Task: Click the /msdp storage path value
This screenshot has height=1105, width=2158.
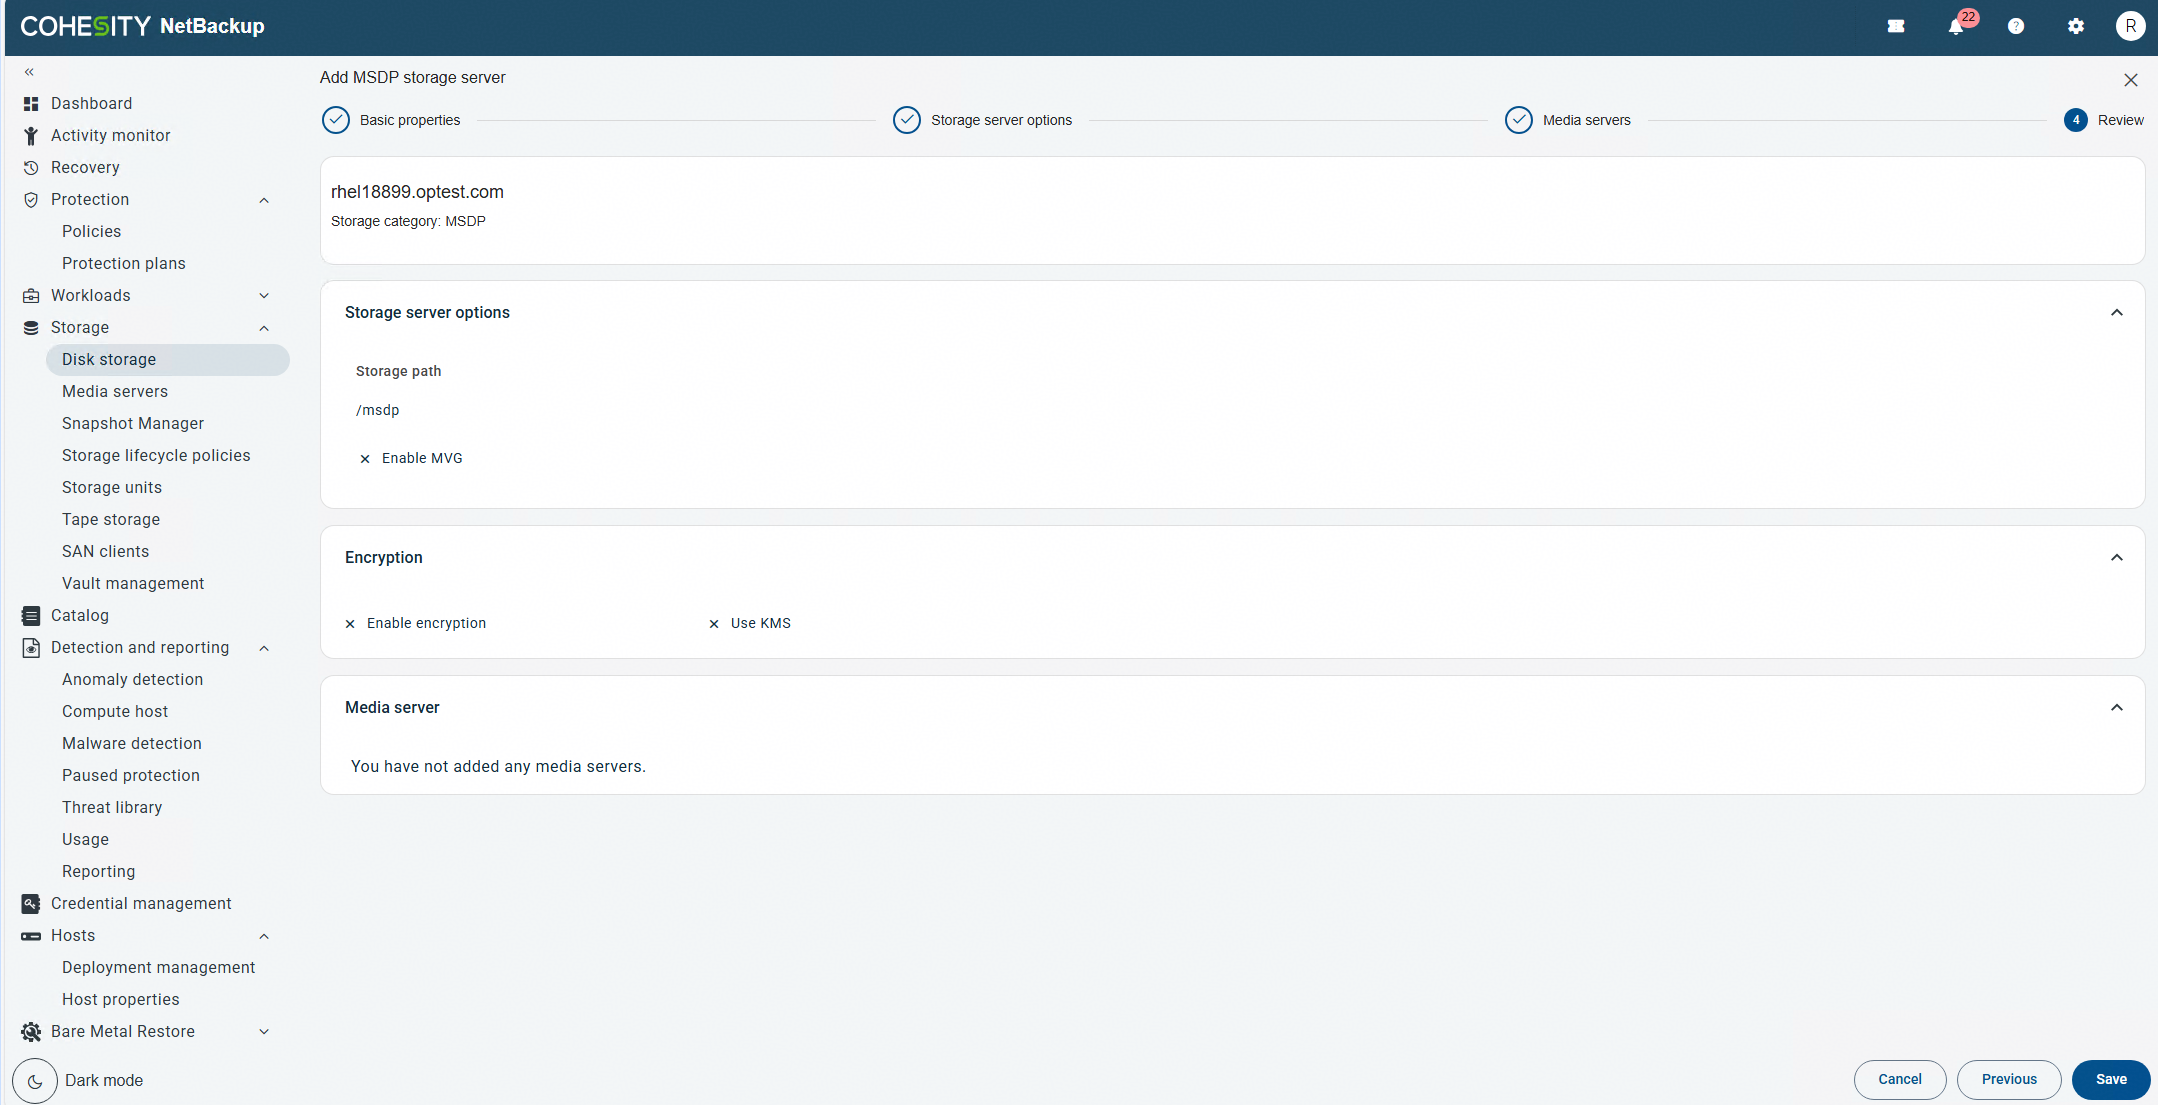Action: tap(378, 411)
